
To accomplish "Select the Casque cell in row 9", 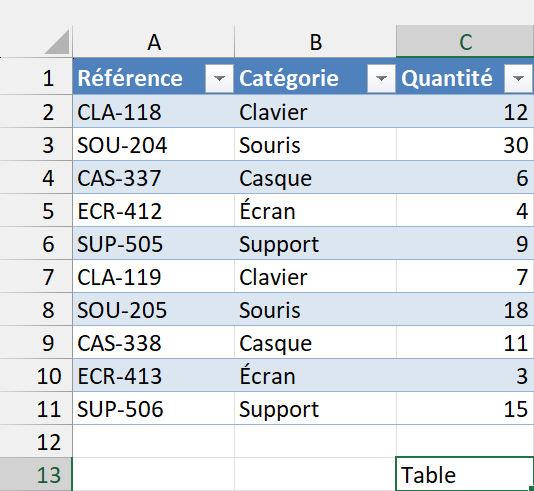I will [x=315, y=343].
